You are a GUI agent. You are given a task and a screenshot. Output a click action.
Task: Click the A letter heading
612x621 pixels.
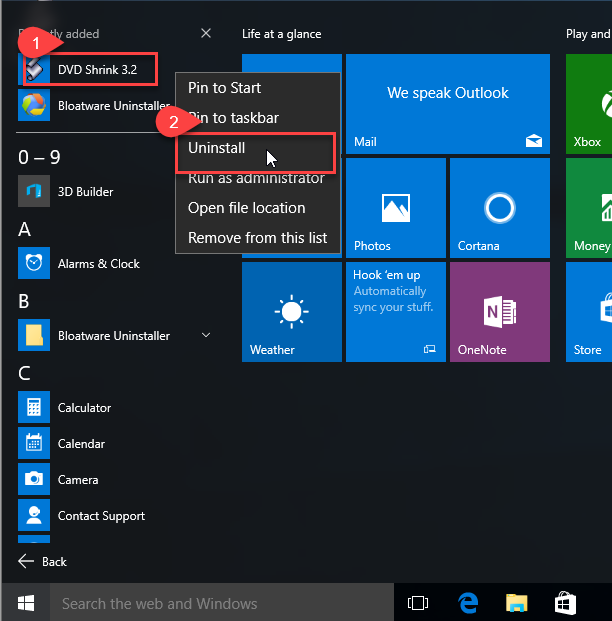click(x=25, y=229)
